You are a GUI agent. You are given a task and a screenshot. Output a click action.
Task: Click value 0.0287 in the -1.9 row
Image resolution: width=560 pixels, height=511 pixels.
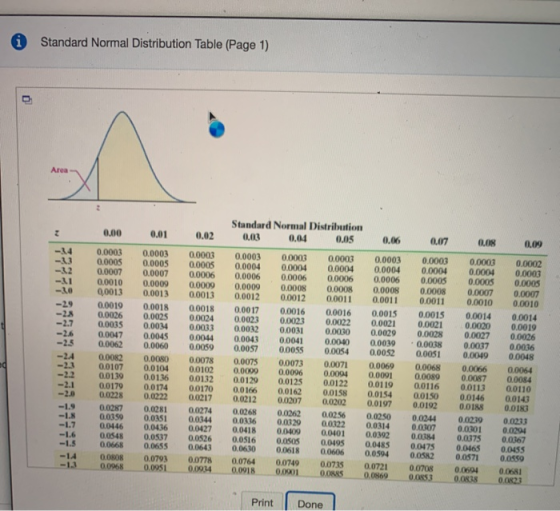[111, 407]
